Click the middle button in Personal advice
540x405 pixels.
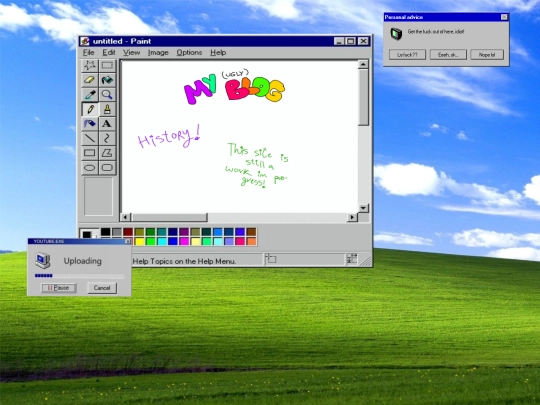coord(448,54)
